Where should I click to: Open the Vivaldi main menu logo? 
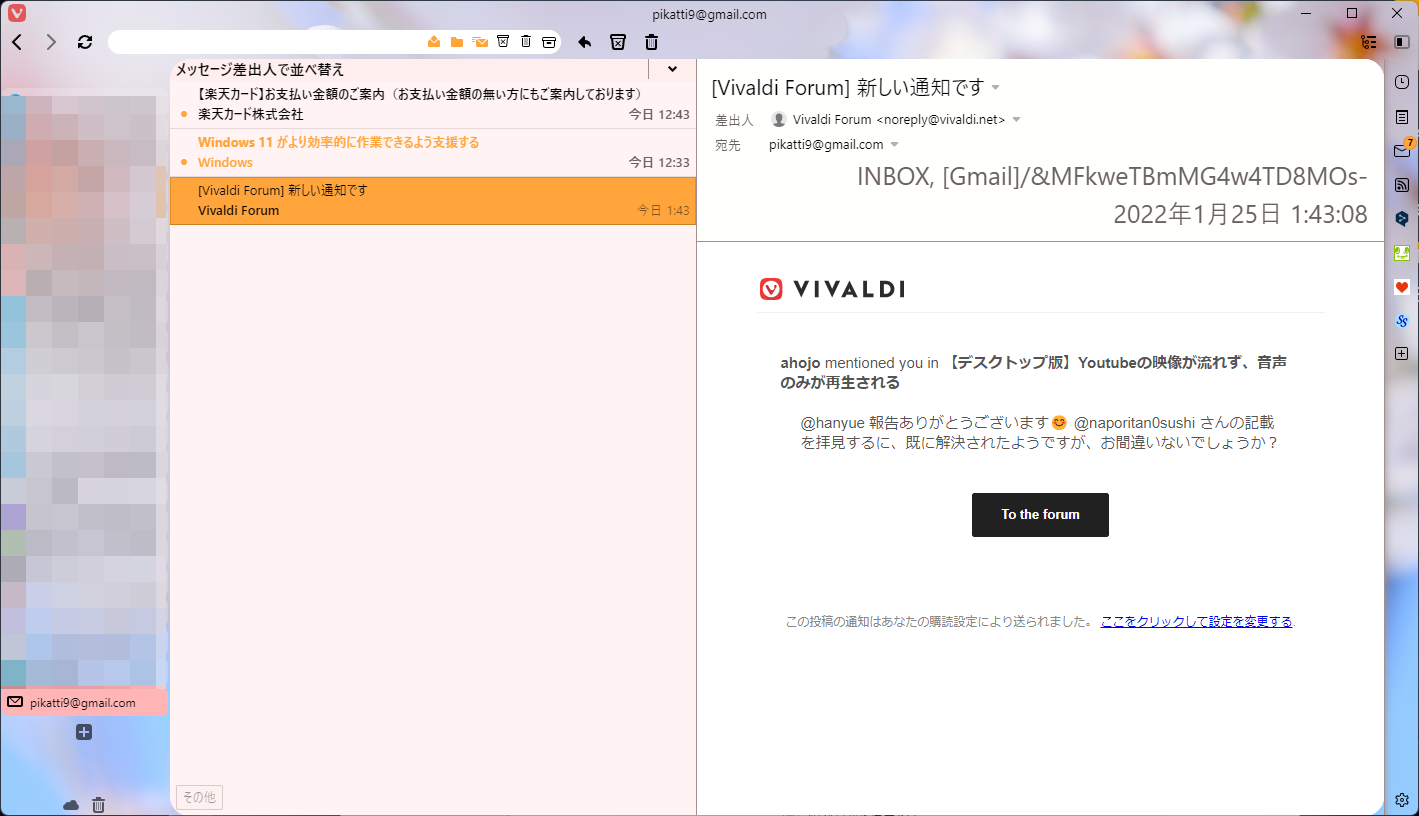pos(17,14)
